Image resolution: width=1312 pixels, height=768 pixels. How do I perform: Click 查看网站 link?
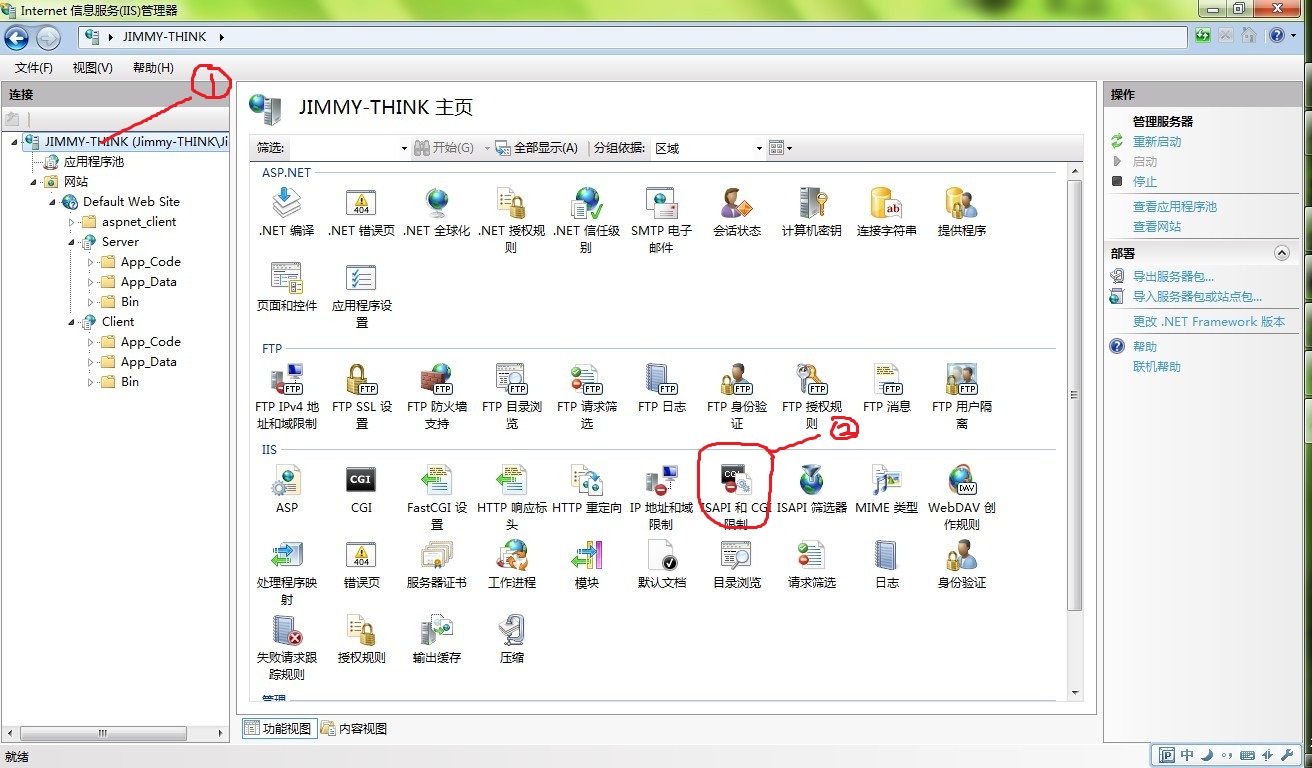[1157, 227]
